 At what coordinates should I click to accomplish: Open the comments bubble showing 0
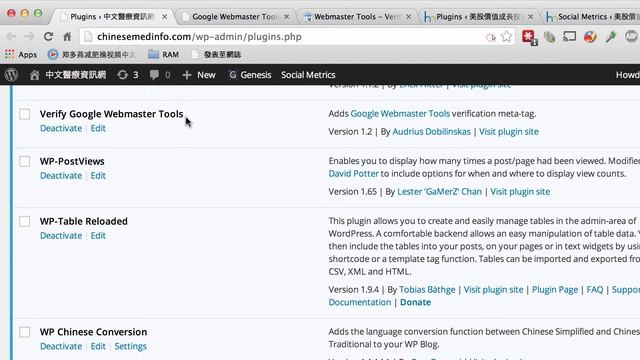[160, 75]
